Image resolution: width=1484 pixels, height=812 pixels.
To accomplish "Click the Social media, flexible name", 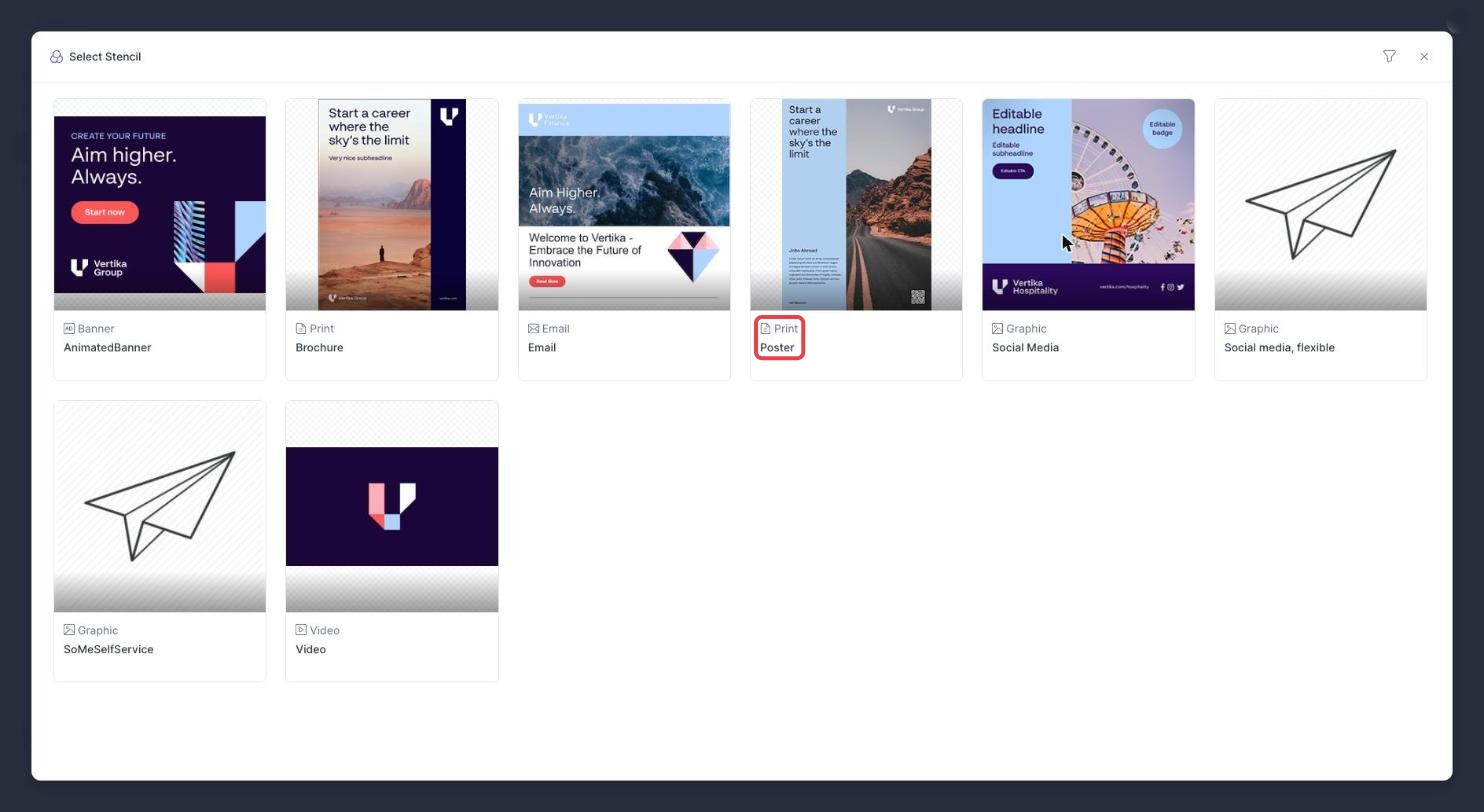I will coord(1279,348).
